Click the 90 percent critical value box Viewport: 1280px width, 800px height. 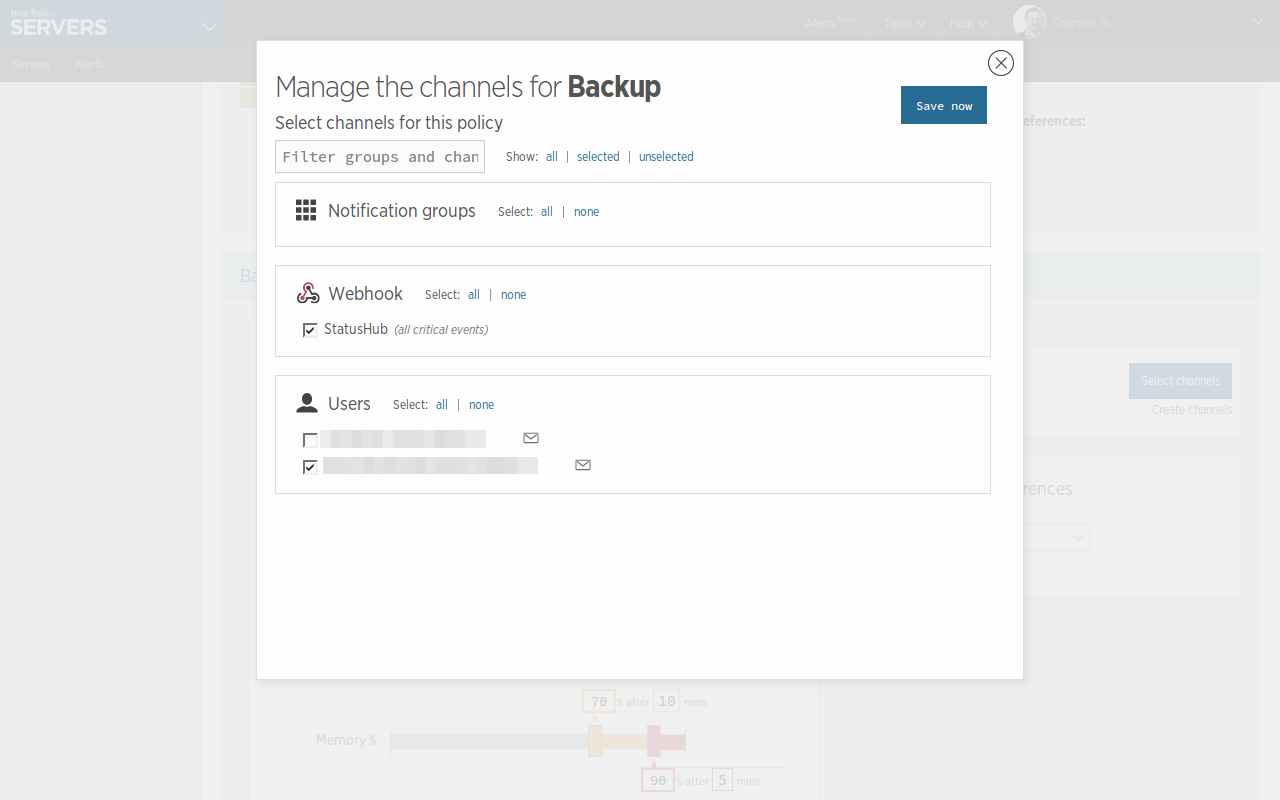[658, 780]
